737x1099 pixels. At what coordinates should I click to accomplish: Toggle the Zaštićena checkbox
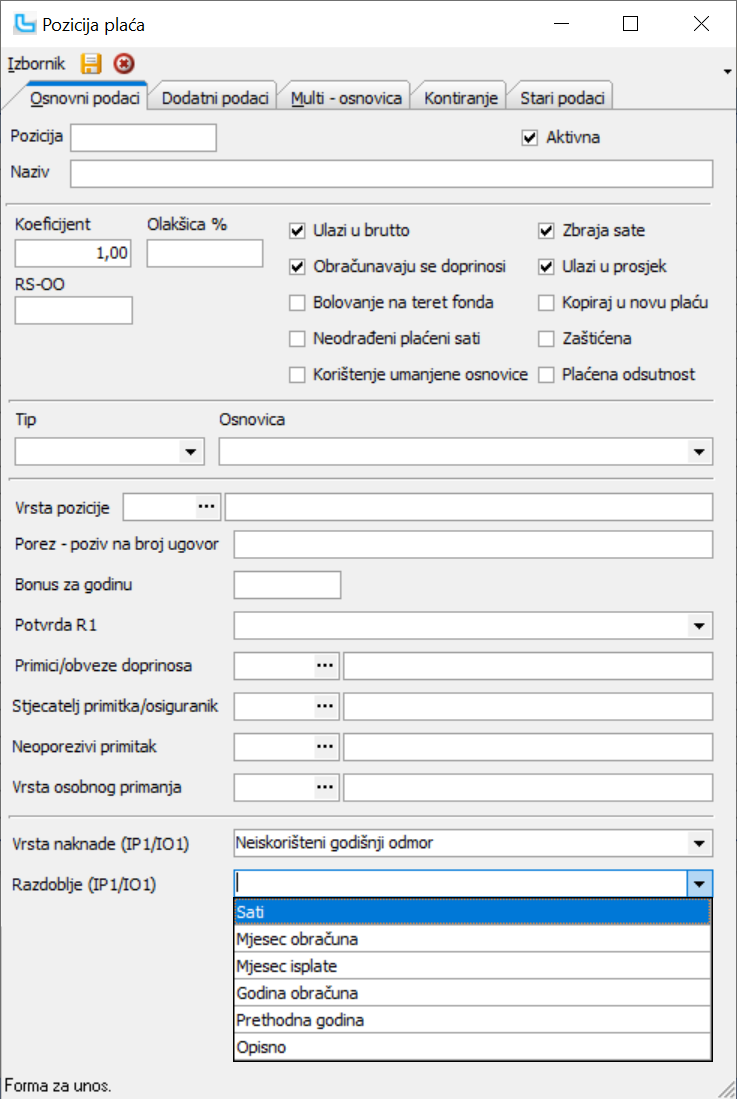pos(546,339)
